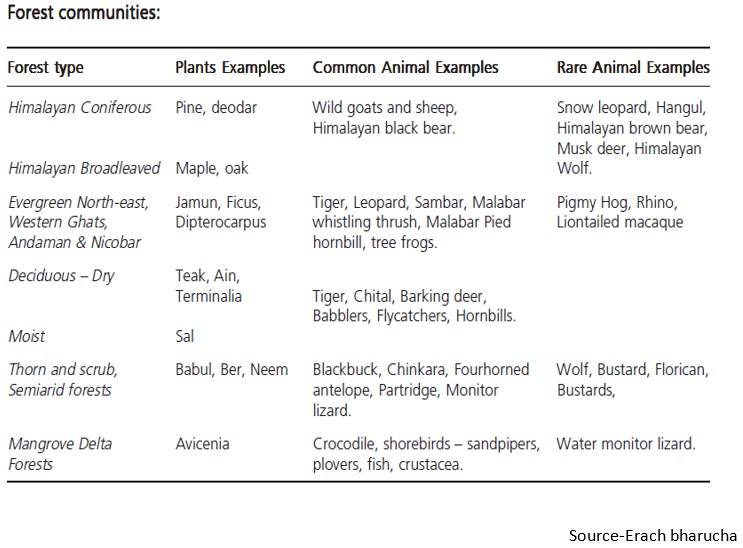Select the "Deciduous – Dry" forest type
The image size is (743, 548).
point(60,276)
